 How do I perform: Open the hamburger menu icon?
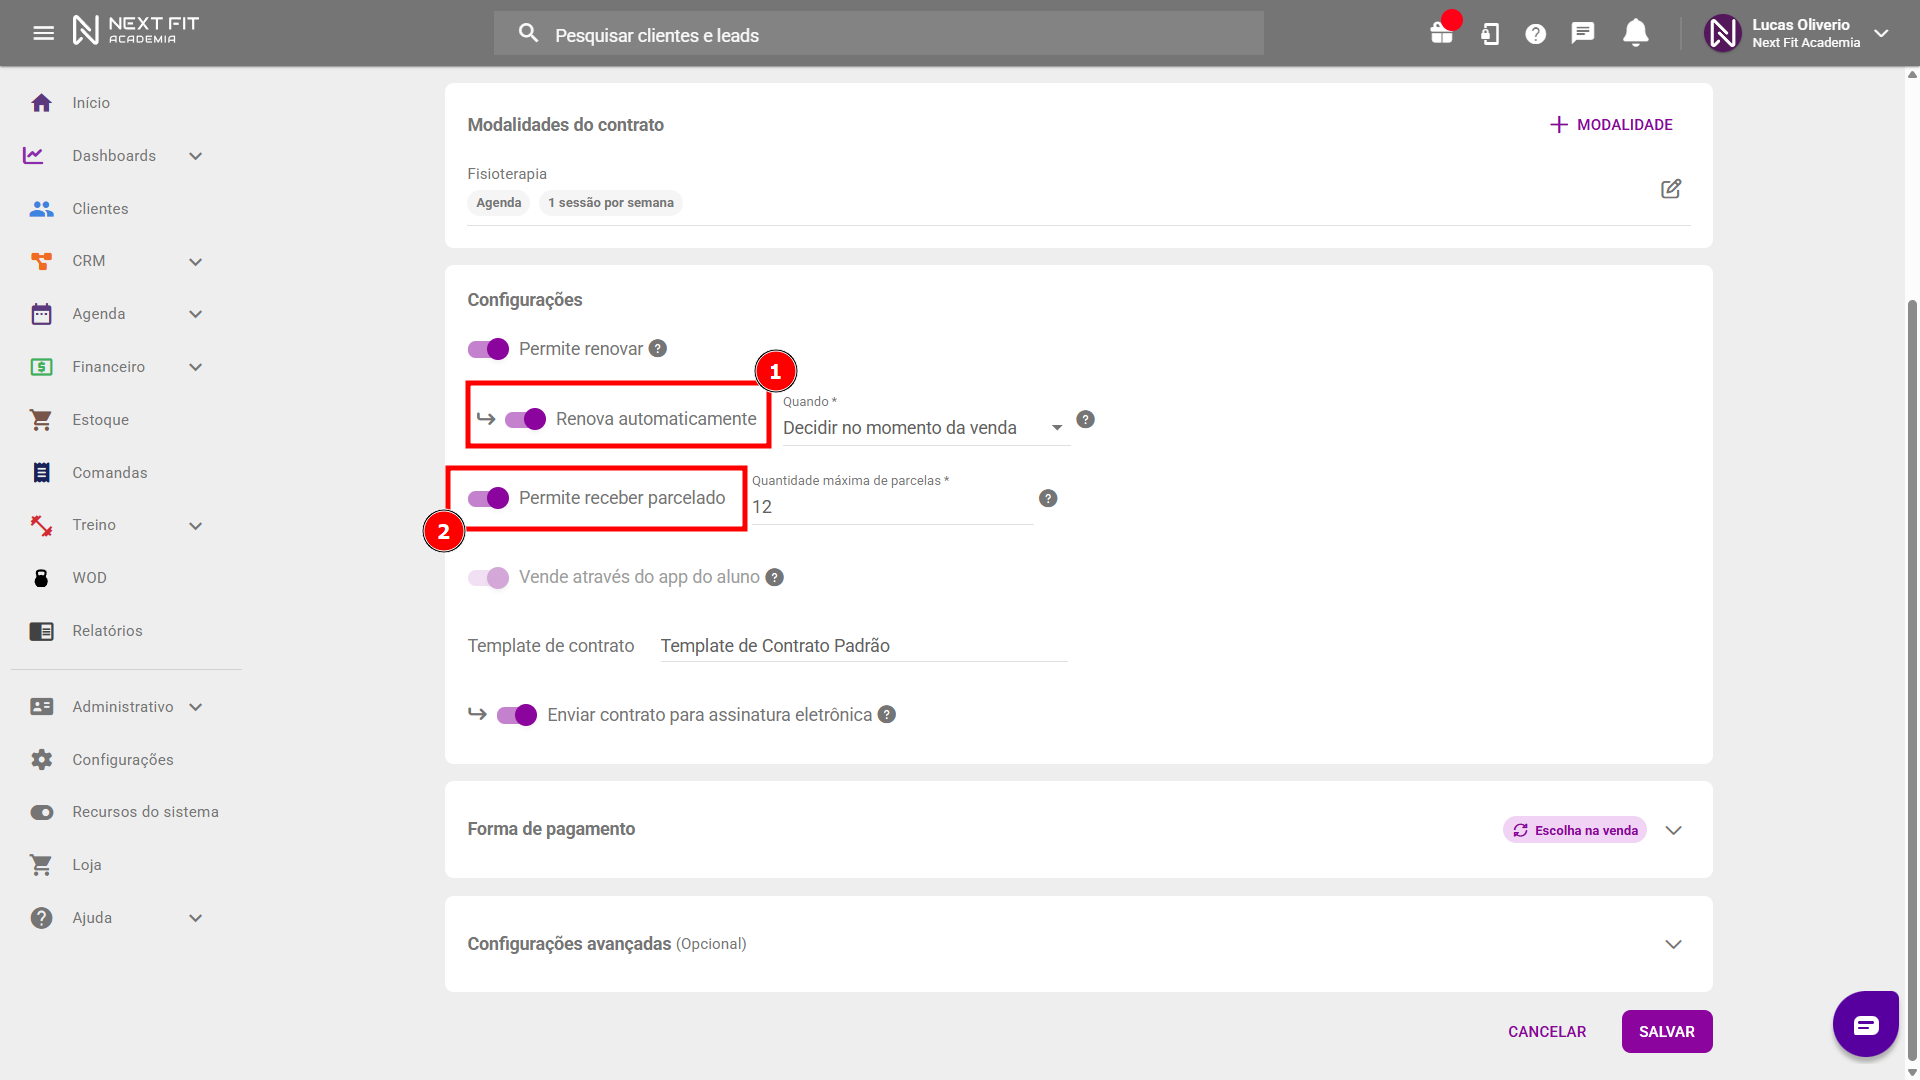pyautogui.click(x=43, y=34)
